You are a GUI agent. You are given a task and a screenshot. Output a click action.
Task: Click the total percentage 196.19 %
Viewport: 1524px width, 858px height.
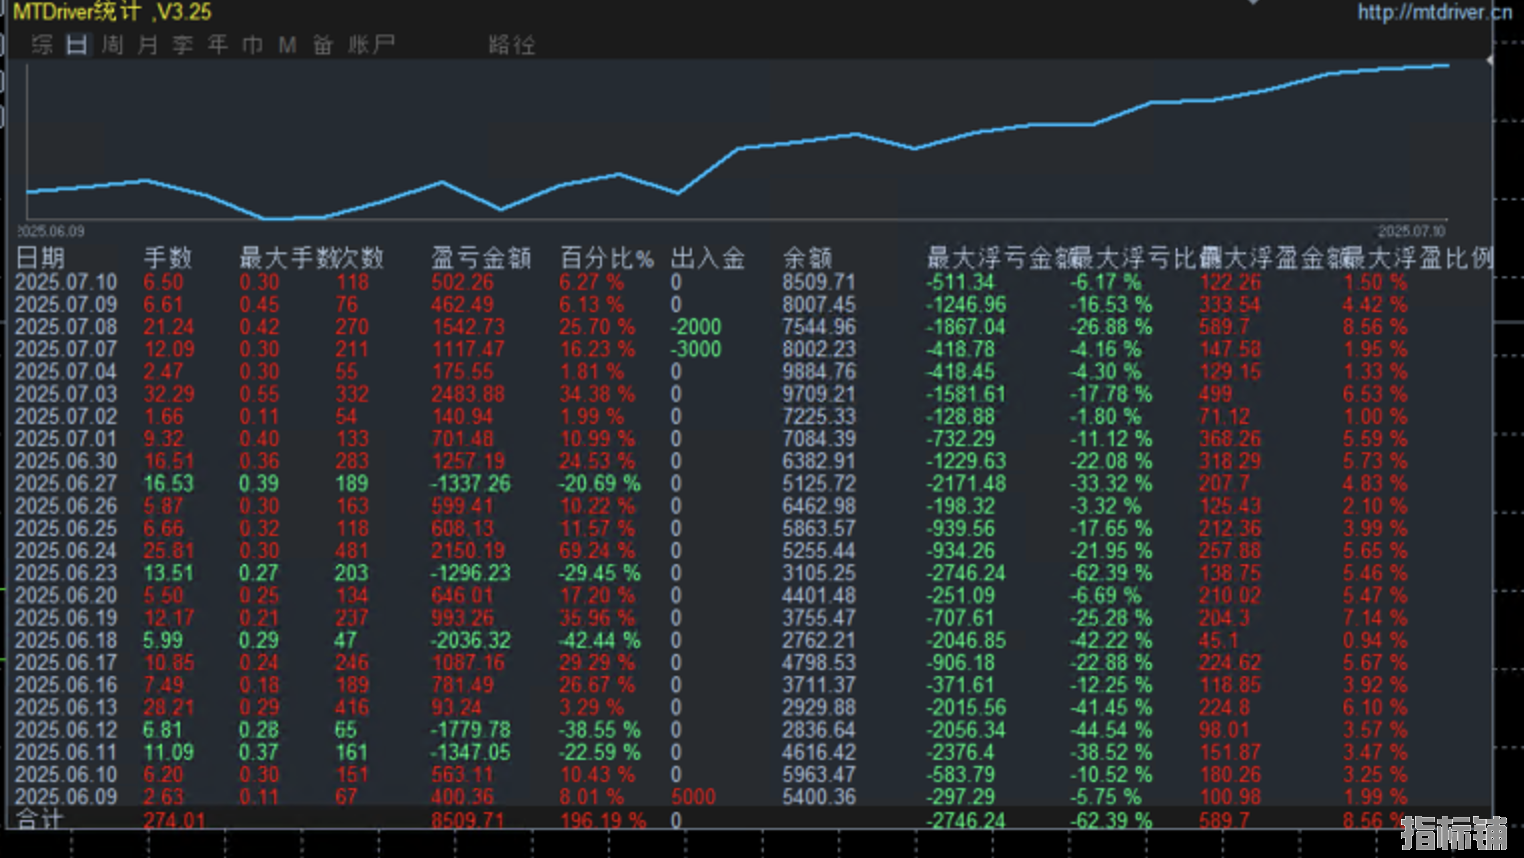click(x=603, y=820)
